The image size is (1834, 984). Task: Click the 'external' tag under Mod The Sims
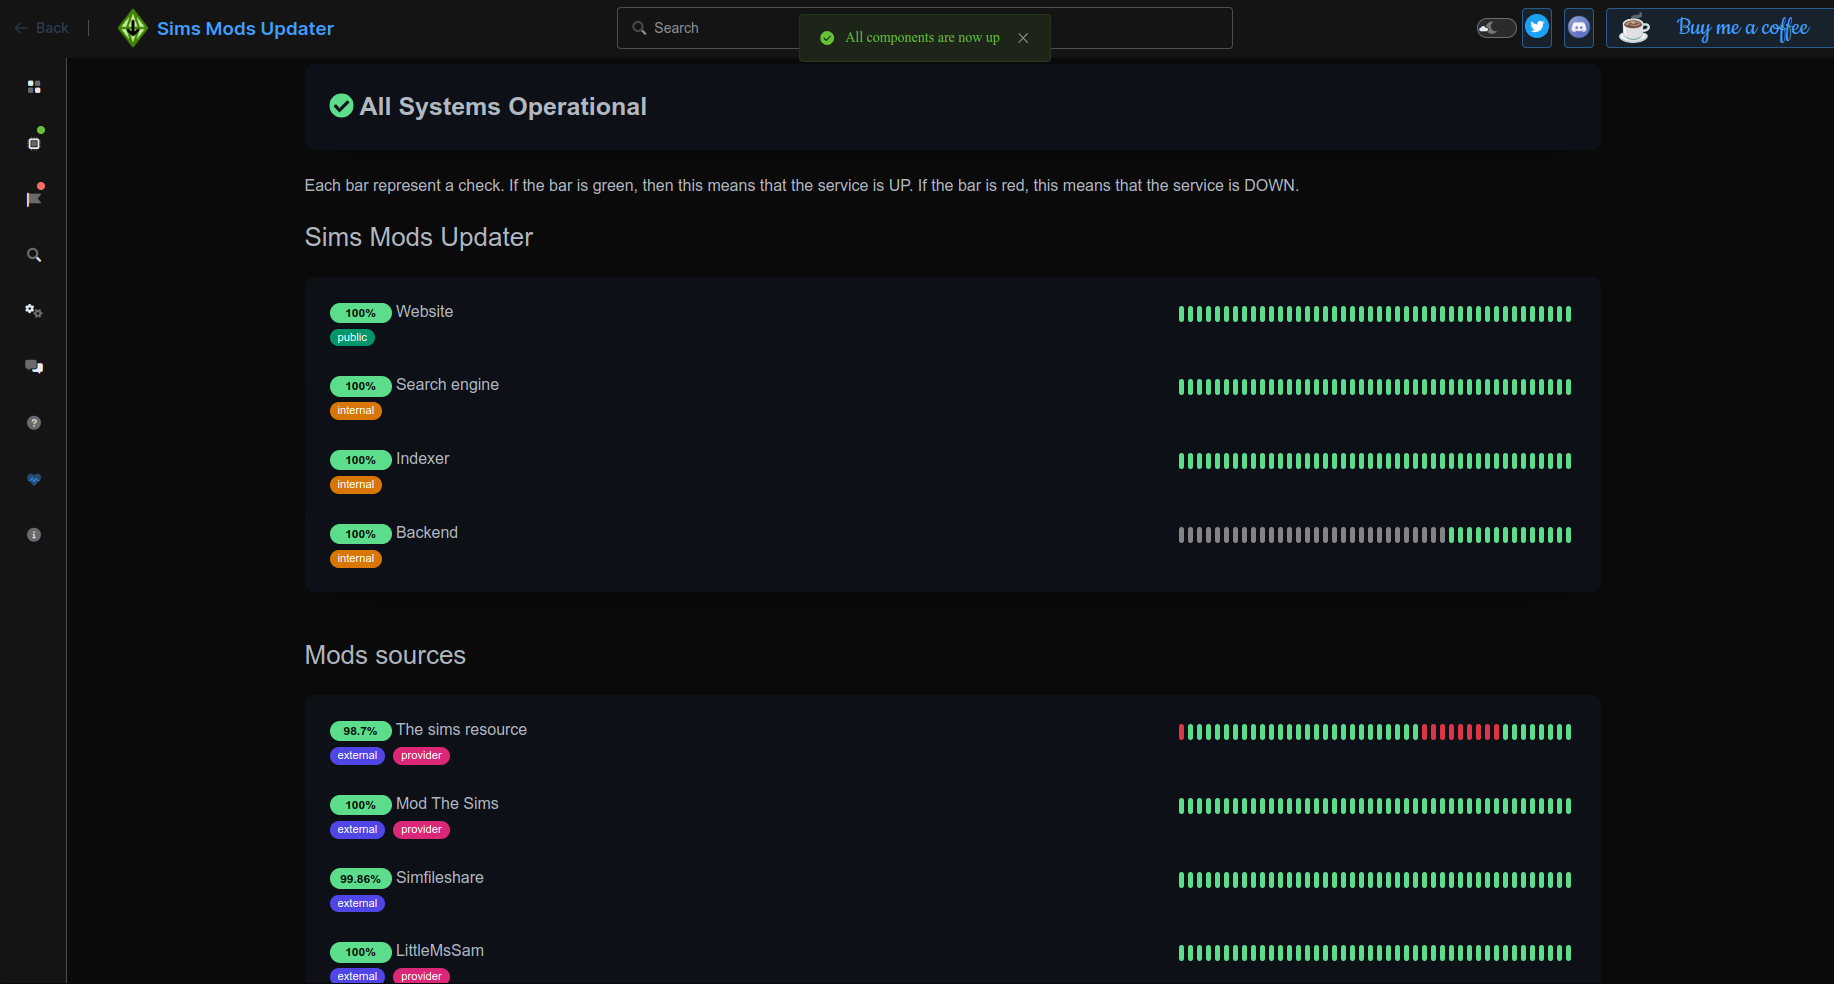pyautogui.click(x=357, y=830)
